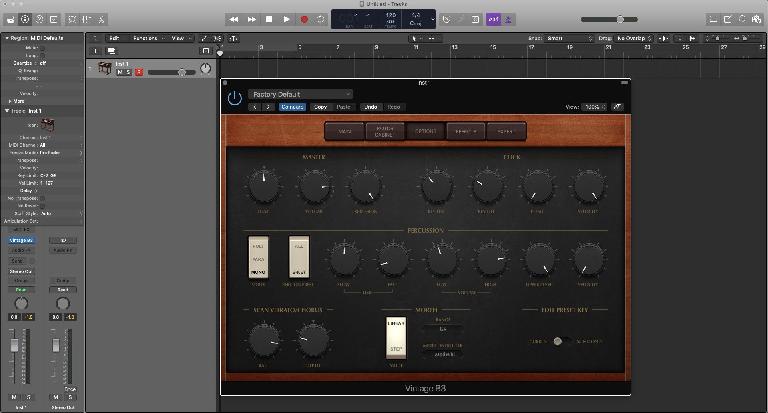This screenshot has height=413, width=768.
Task: Click the Copy button in plug-in header
Action: 320,107
